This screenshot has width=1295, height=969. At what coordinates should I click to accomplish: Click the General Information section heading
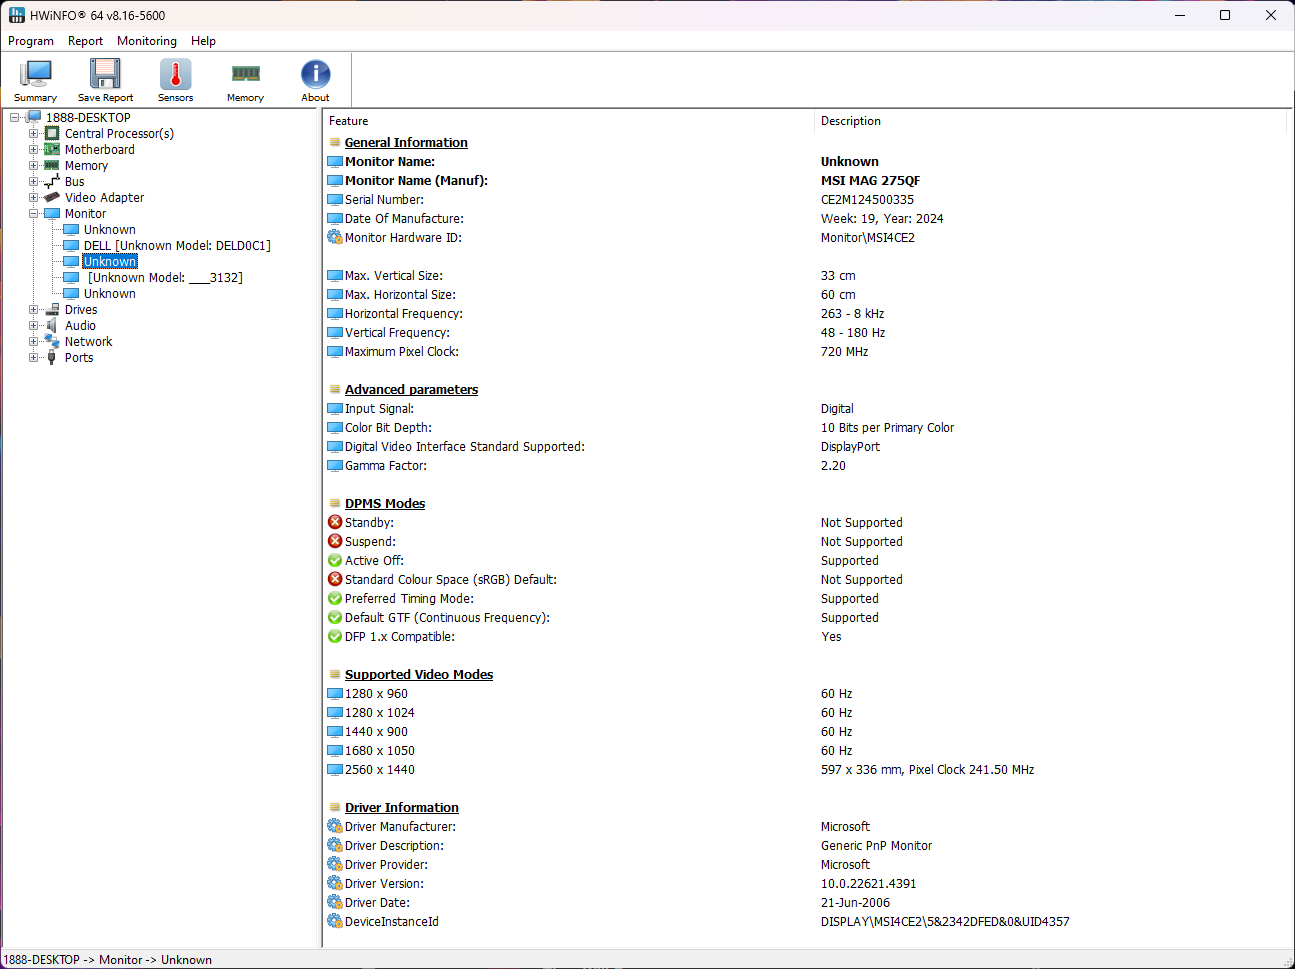[406, 142]
